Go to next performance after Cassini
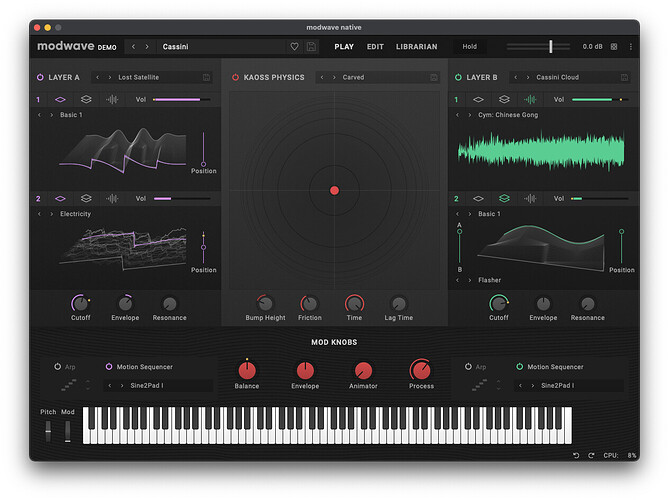Screen dimensions: 669x500 click(x=147, y=47)
